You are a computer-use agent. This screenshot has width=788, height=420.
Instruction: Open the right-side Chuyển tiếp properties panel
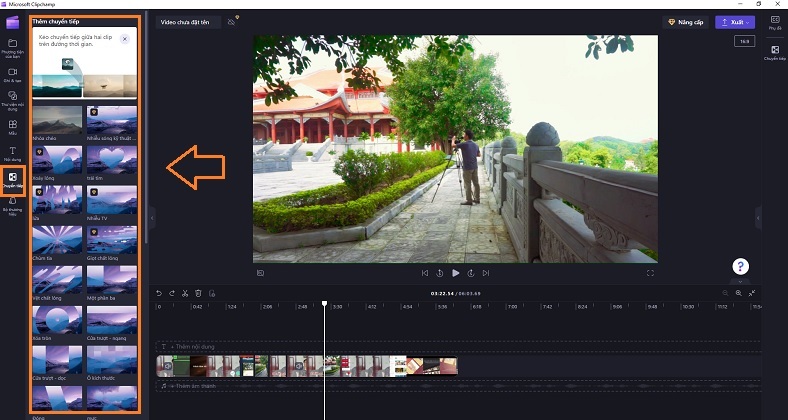tap(775, 53)
